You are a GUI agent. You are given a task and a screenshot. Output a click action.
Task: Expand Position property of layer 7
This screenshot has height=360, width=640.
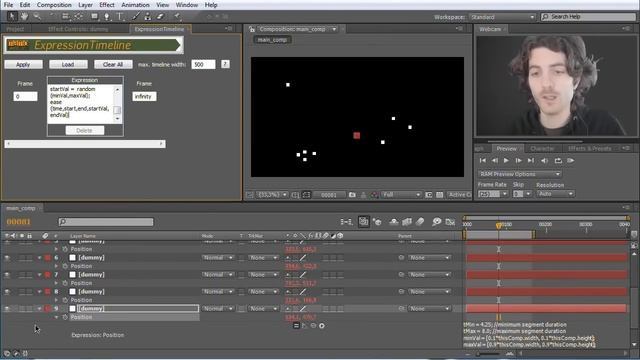coord(56,283)
